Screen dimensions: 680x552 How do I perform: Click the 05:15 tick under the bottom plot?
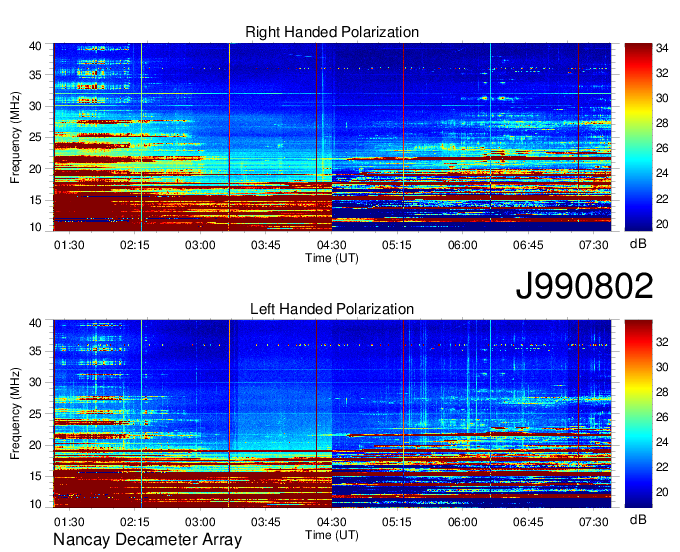[x=397, y=522]
